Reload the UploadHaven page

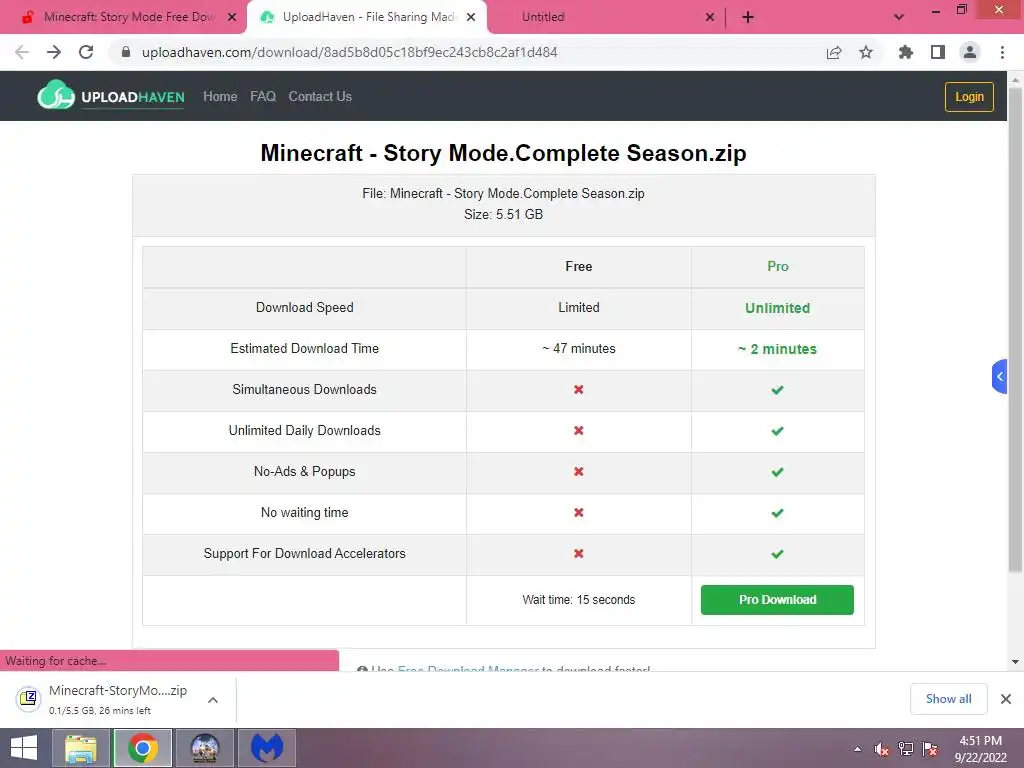point(86,52)
